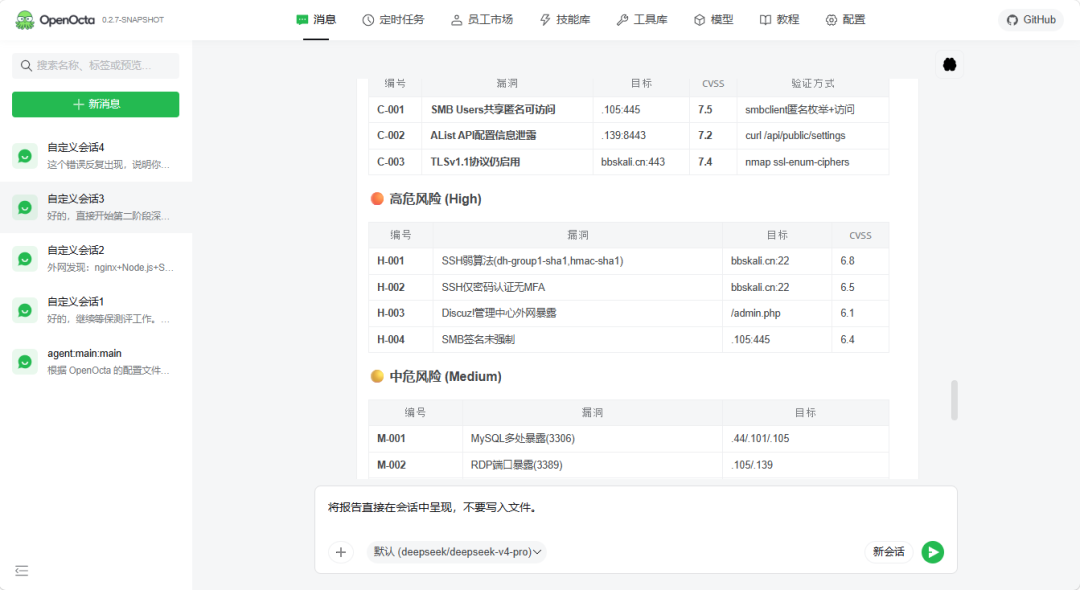Screen dimensions: 1080x590
Task: Click the 6.8 CVSS value for H-001
Action: pyautogui.click(x=847, y=261)
